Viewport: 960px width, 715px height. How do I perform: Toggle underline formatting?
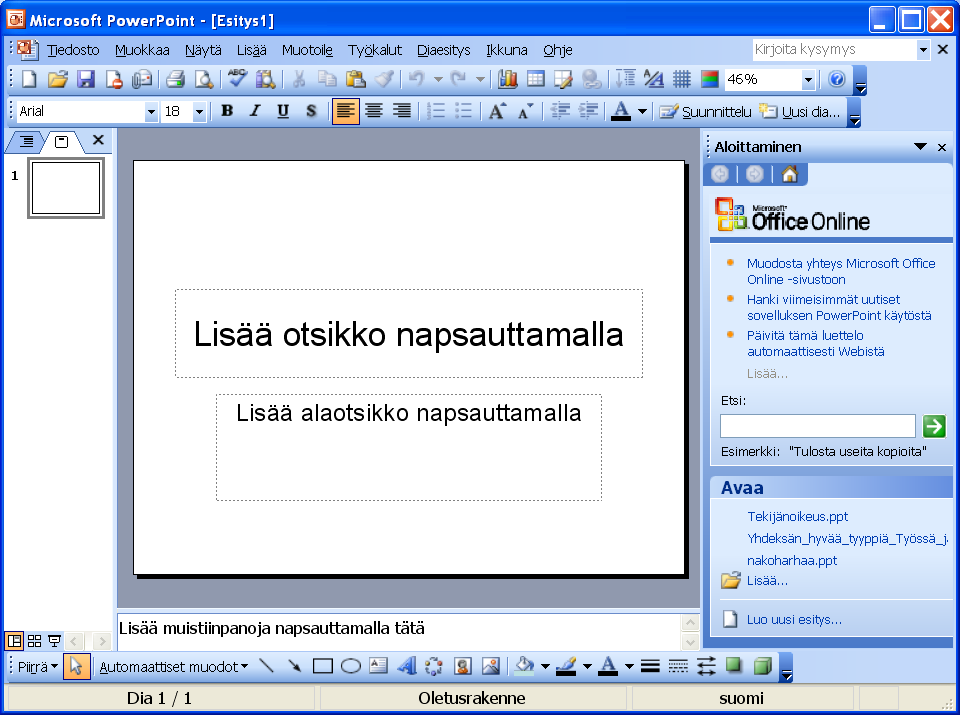(x=283, y=111)
